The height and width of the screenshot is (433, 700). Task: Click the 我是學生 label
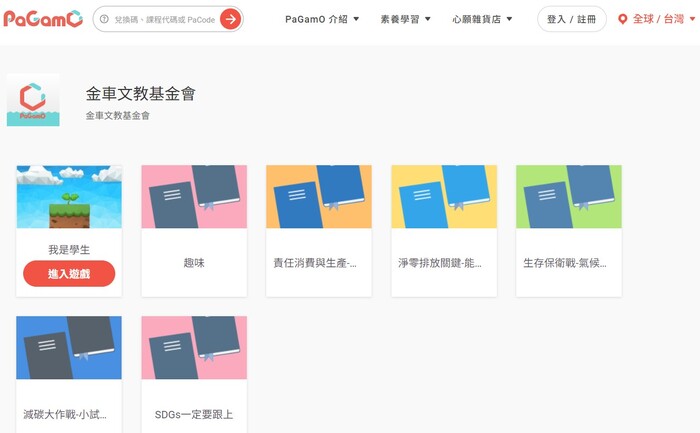click(69, 250)
